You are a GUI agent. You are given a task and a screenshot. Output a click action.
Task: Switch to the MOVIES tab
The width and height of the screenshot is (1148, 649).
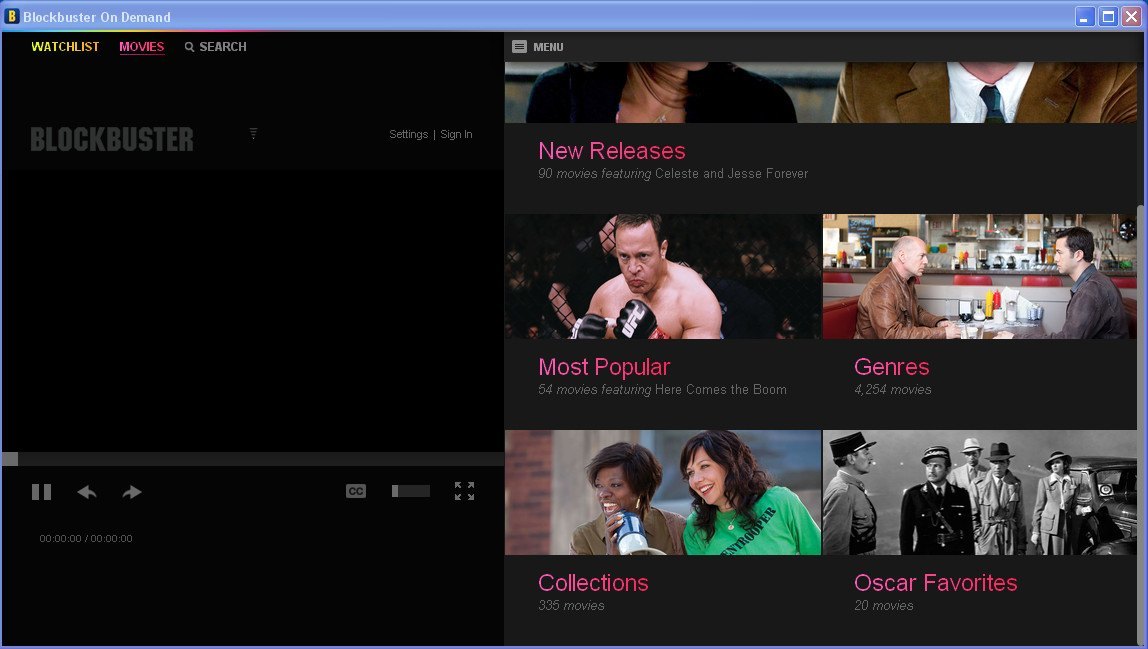point(141,47)
